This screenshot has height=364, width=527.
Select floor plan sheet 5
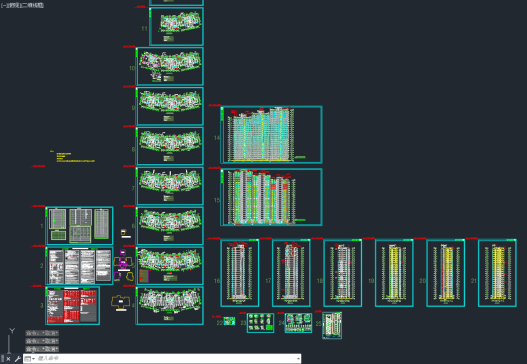pyautogui.click(x=170, y=266)
